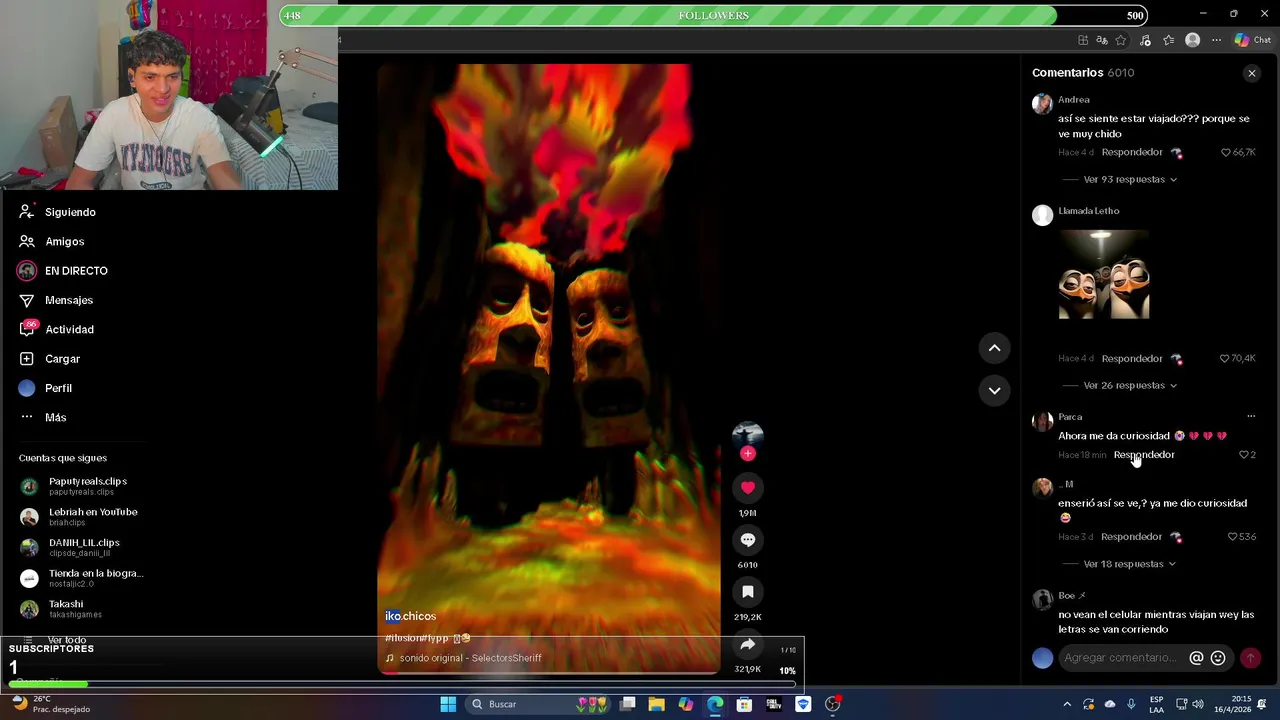Viewport: 1280px width, 720px height.
Task: Open Lebriah en YouTube account
Action: [79, 517]
